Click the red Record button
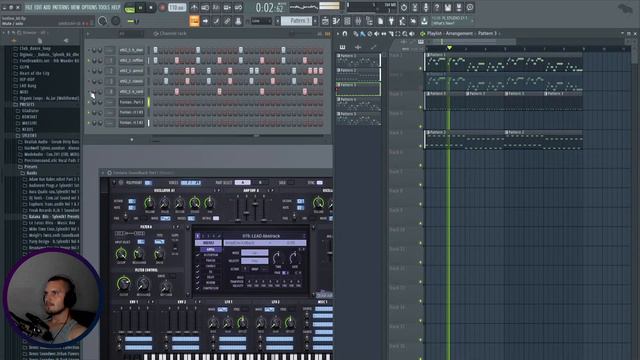 pos(162,8)
